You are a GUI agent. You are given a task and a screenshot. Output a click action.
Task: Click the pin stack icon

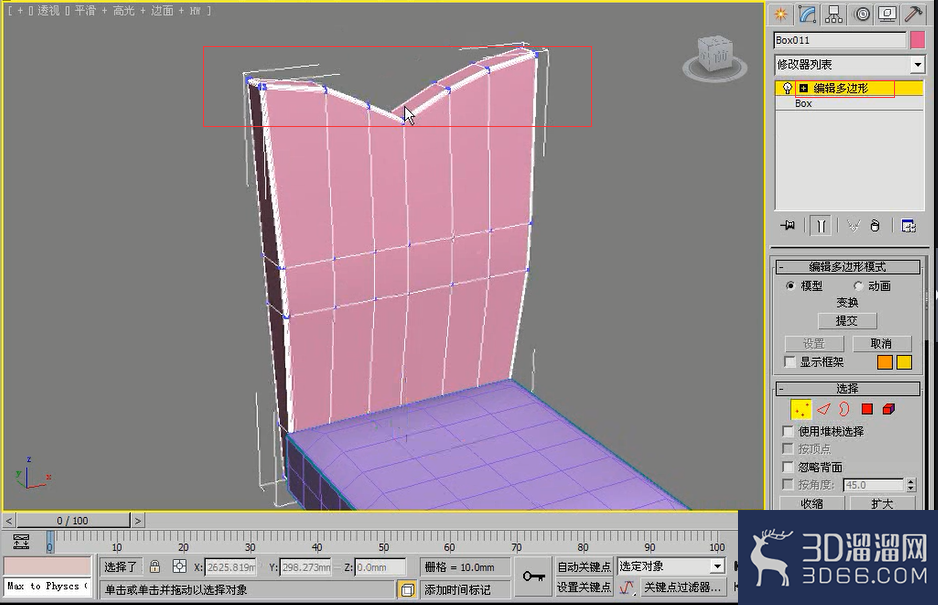pyautogui.click(x=787, y=226)
